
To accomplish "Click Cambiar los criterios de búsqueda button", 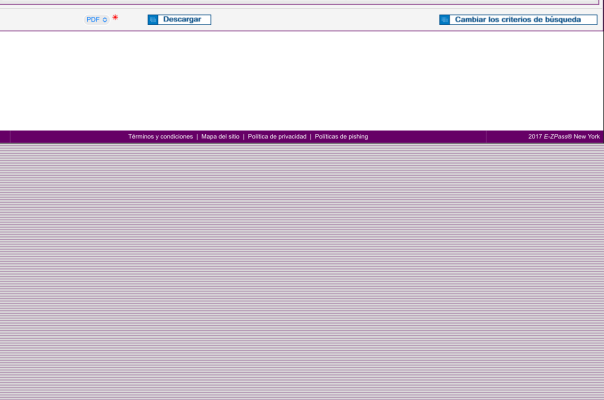I will 518,20.
